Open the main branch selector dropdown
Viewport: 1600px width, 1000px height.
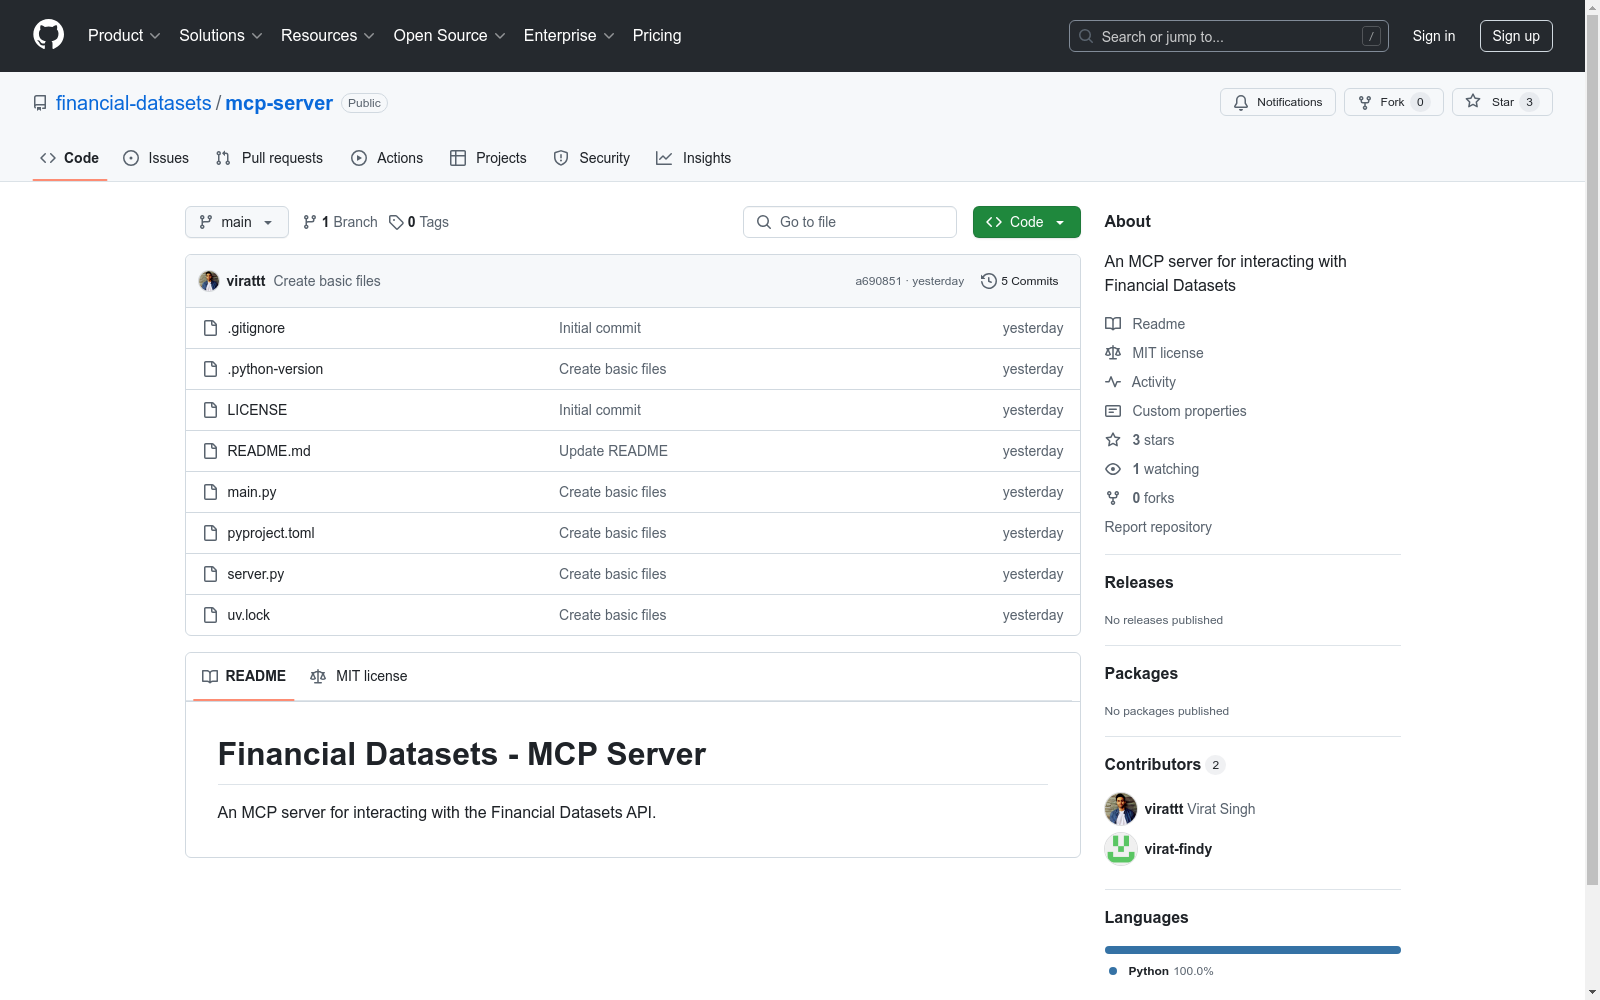(237, 222)
